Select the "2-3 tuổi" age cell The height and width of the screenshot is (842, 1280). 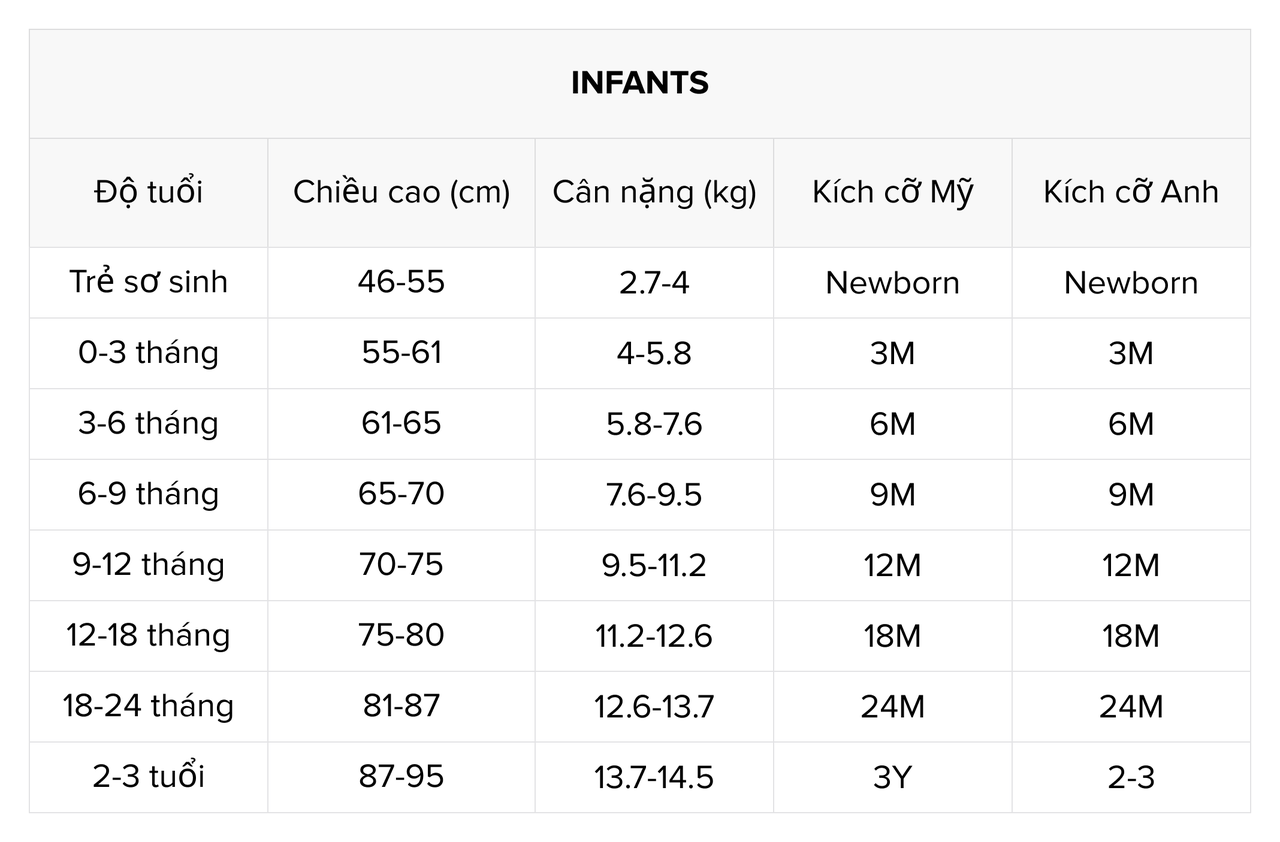148,777
